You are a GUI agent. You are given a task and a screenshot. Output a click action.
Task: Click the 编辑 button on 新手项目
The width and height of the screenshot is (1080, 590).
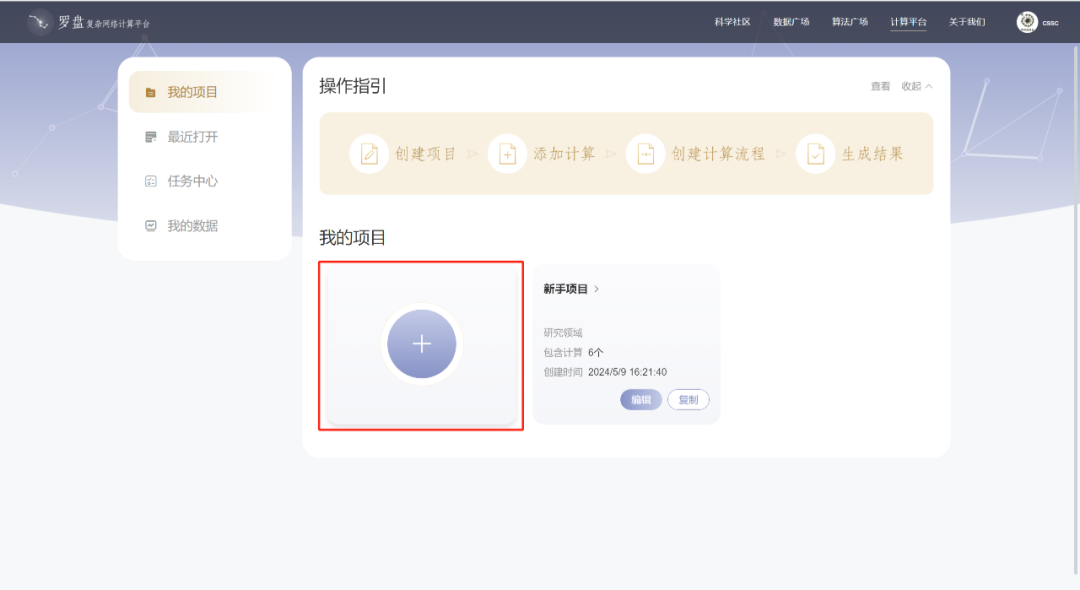pyautogui.click(x=641, y=399)
